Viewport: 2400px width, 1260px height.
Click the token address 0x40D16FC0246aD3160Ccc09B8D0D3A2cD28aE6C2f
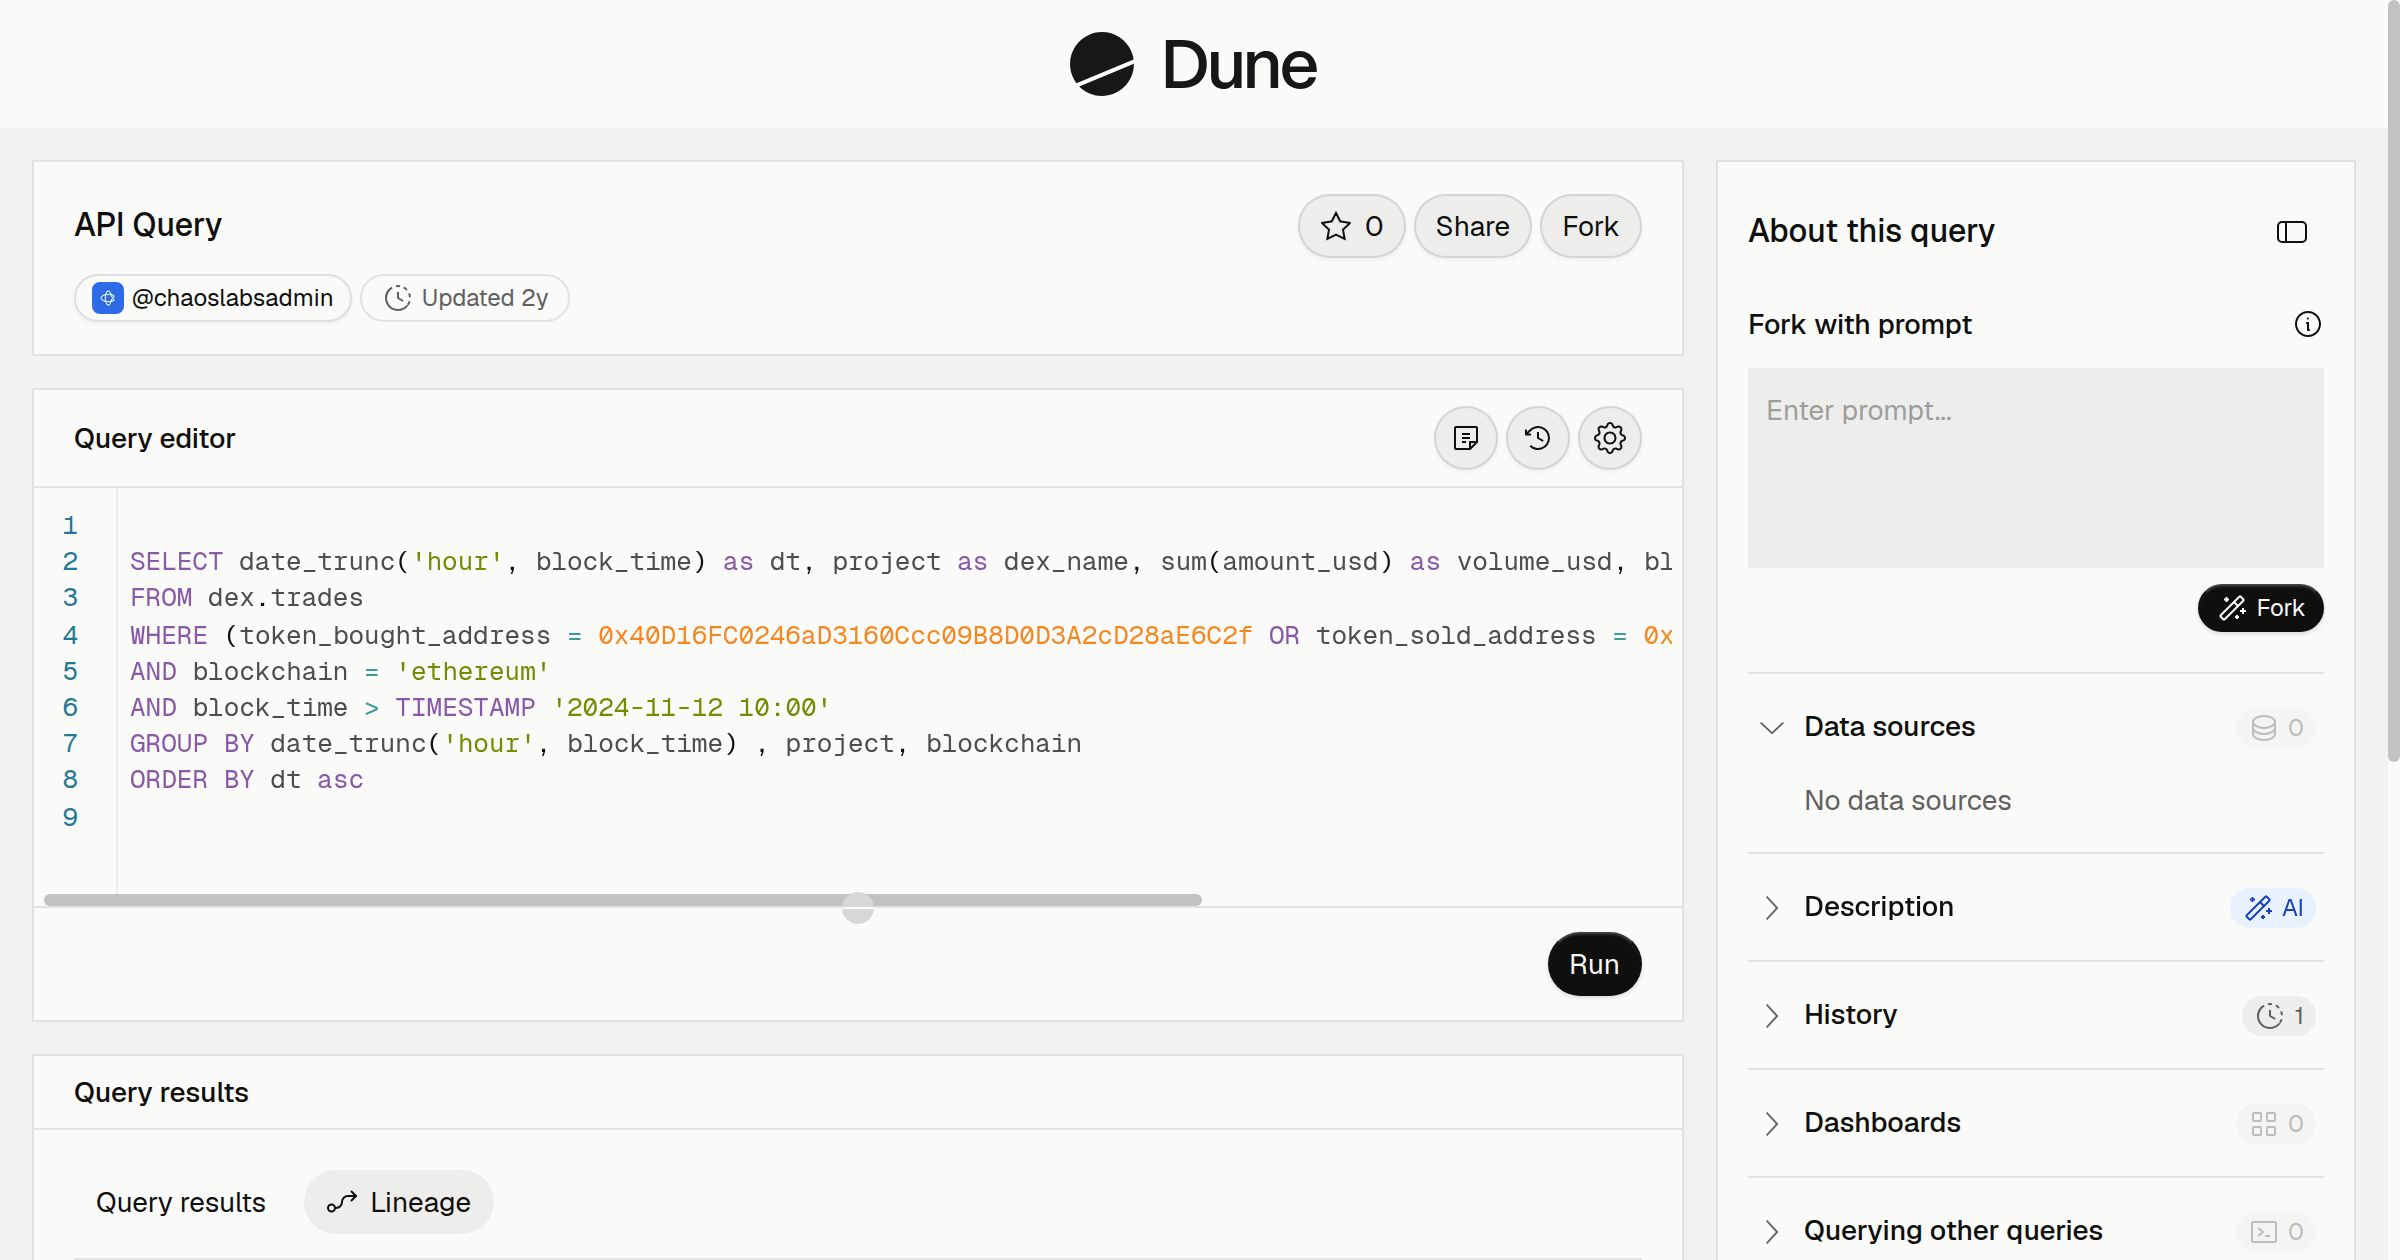[x=925, y=636]
